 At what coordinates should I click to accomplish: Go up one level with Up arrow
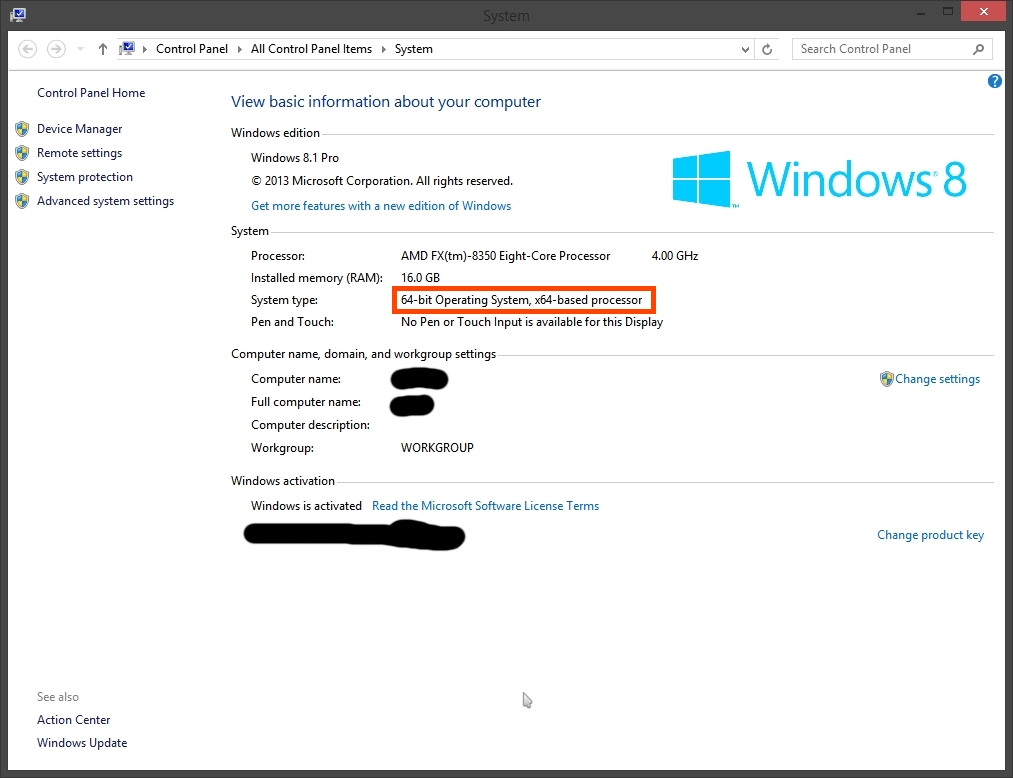(103, 49)
